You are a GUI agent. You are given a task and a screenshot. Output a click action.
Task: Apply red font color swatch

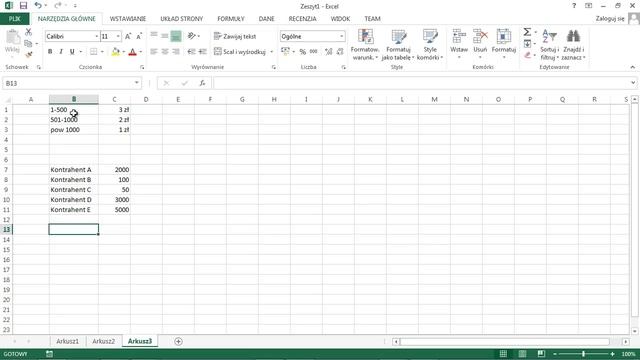(132, 51)
